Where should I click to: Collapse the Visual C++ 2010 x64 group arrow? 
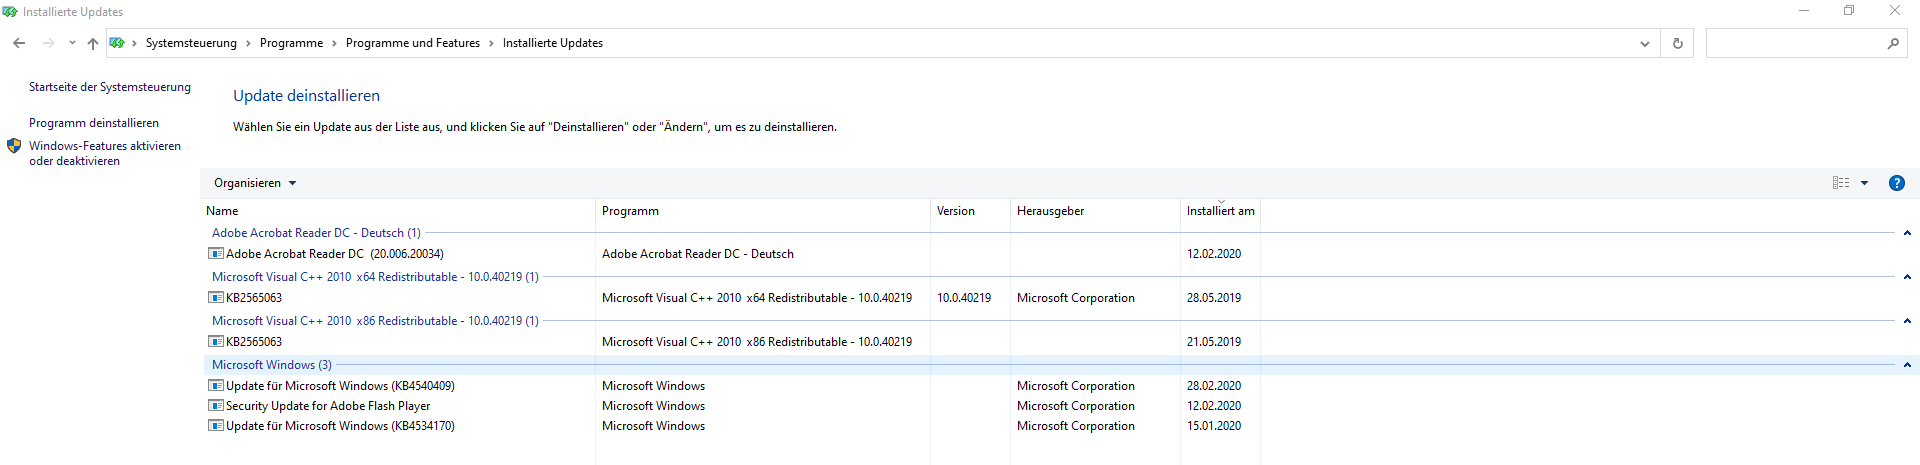point(1907,277)
